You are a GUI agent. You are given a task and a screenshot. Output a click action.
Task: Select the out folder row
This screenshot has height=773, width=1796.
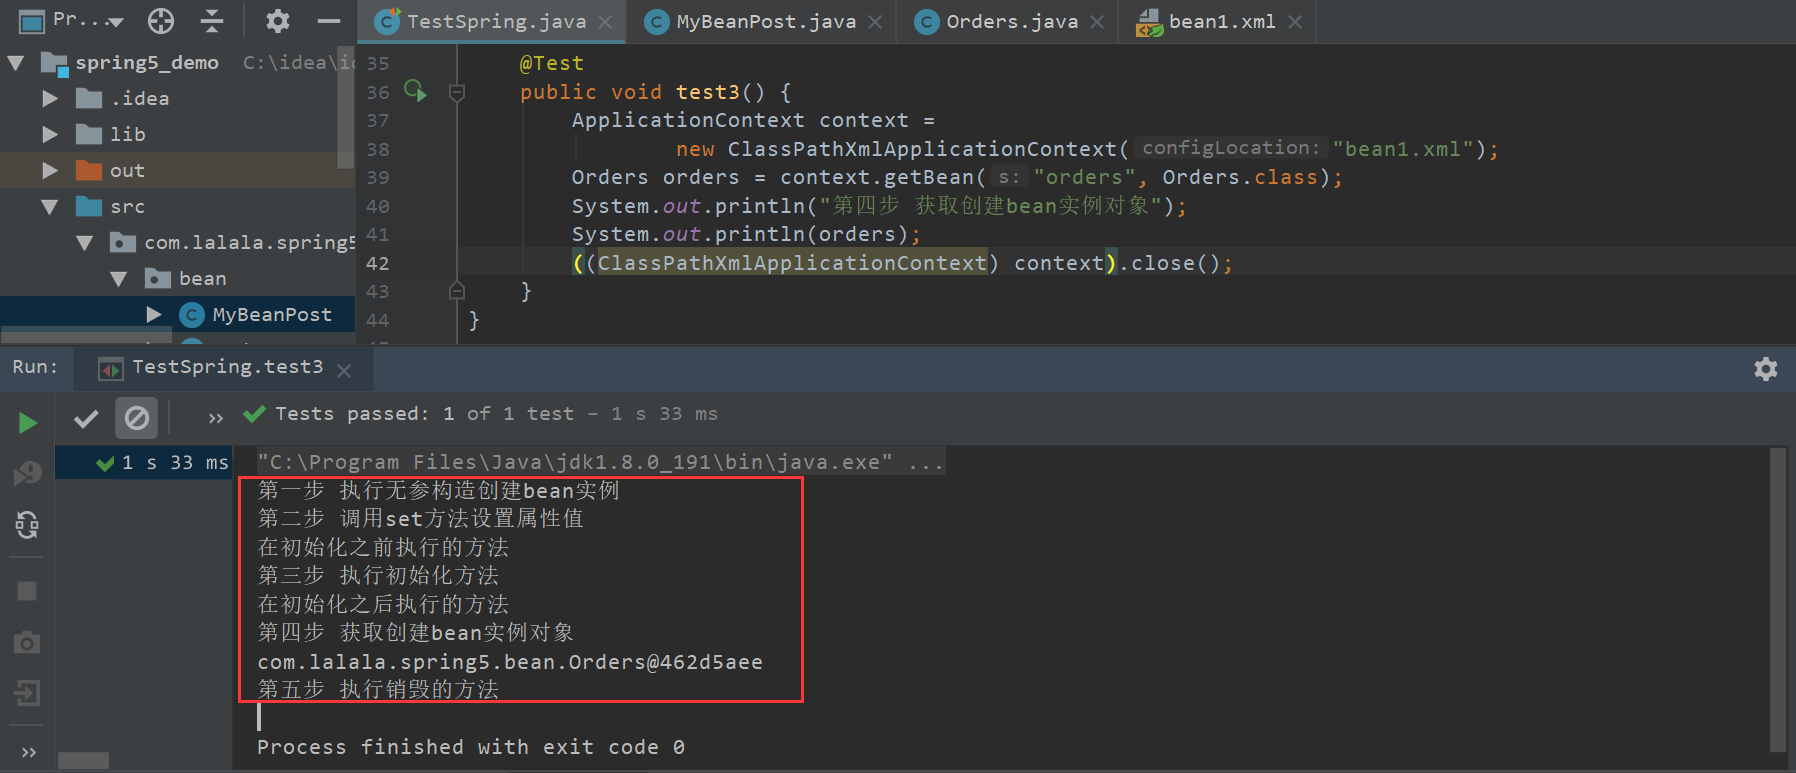(177, 170)
